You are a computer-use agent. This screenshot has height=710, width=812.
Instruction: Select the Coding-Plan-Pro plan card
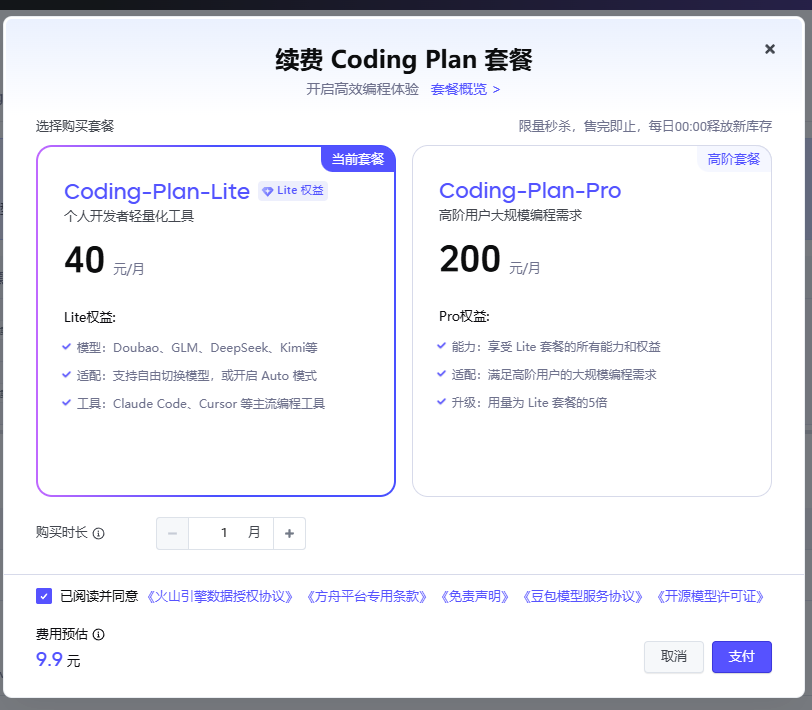click(592, 321)
